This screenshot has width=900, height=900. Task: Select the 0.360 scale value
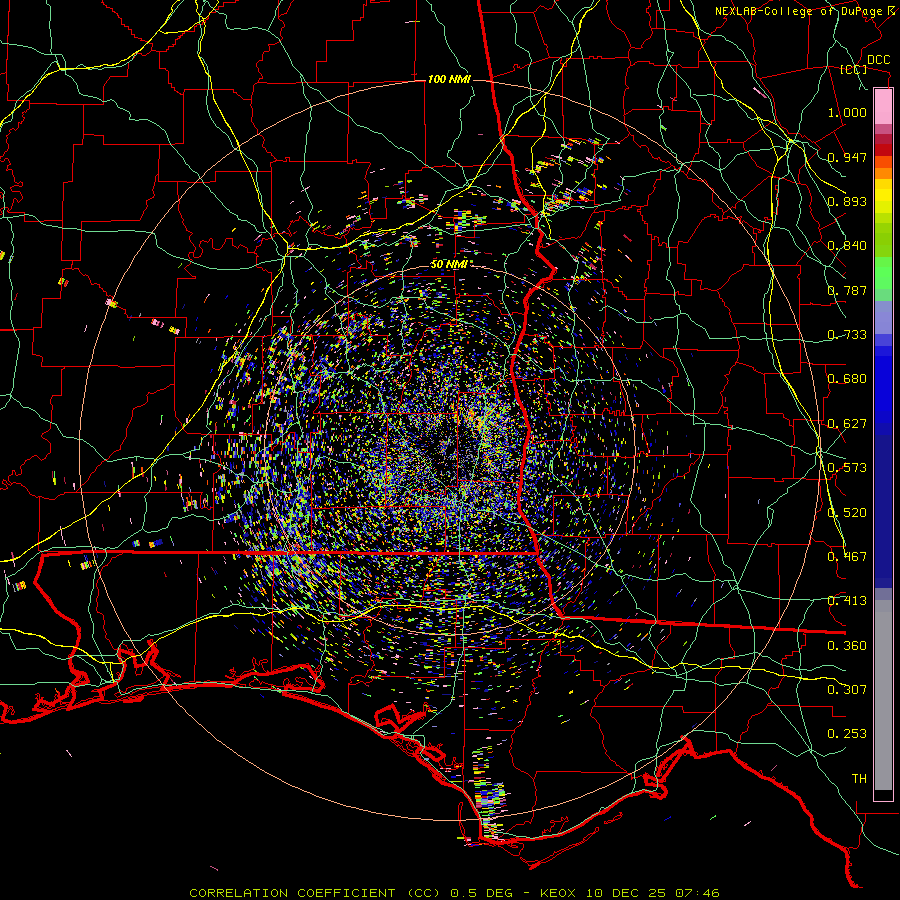pos(847,646)
